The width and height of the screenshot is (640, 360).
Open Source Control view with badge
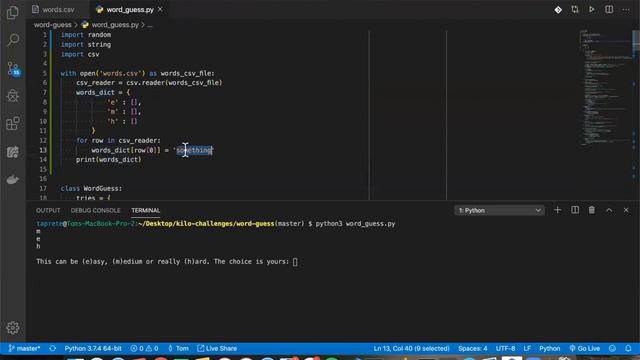pyautogui.click(x=13, y=68)
